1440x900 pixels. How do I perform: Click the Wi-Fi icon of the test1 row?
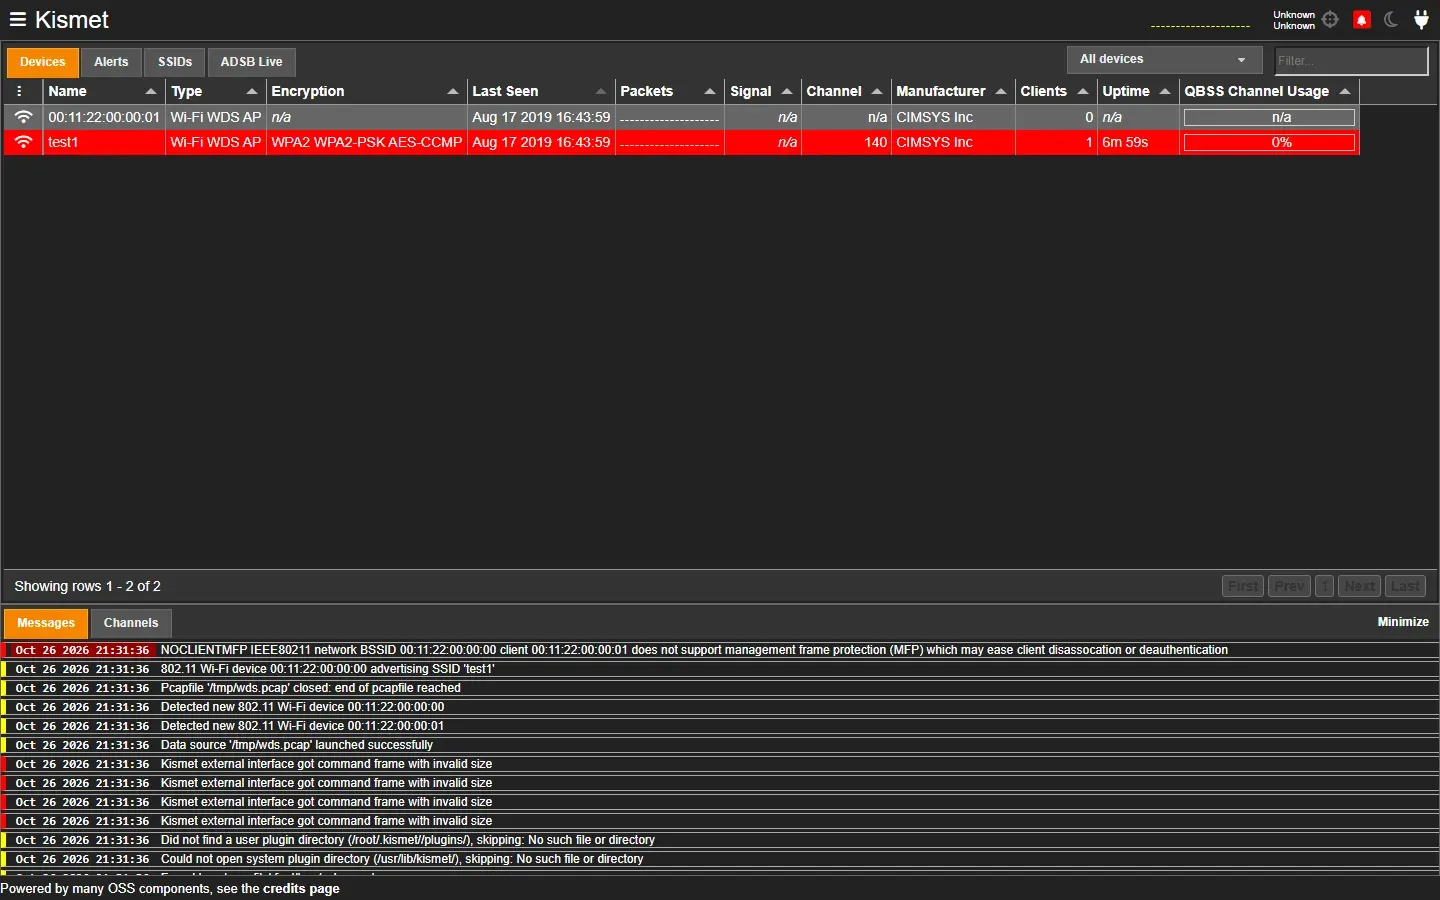click(23, 142)
